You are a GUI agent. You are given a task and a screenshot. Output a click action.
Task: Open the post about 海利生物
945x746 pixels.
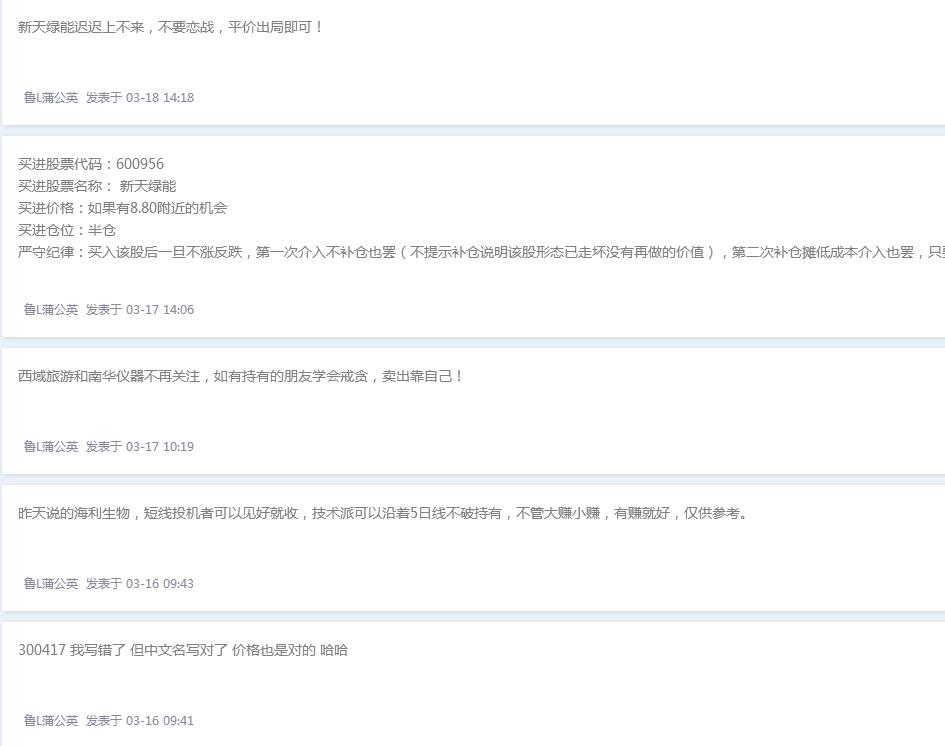point(383,513)
